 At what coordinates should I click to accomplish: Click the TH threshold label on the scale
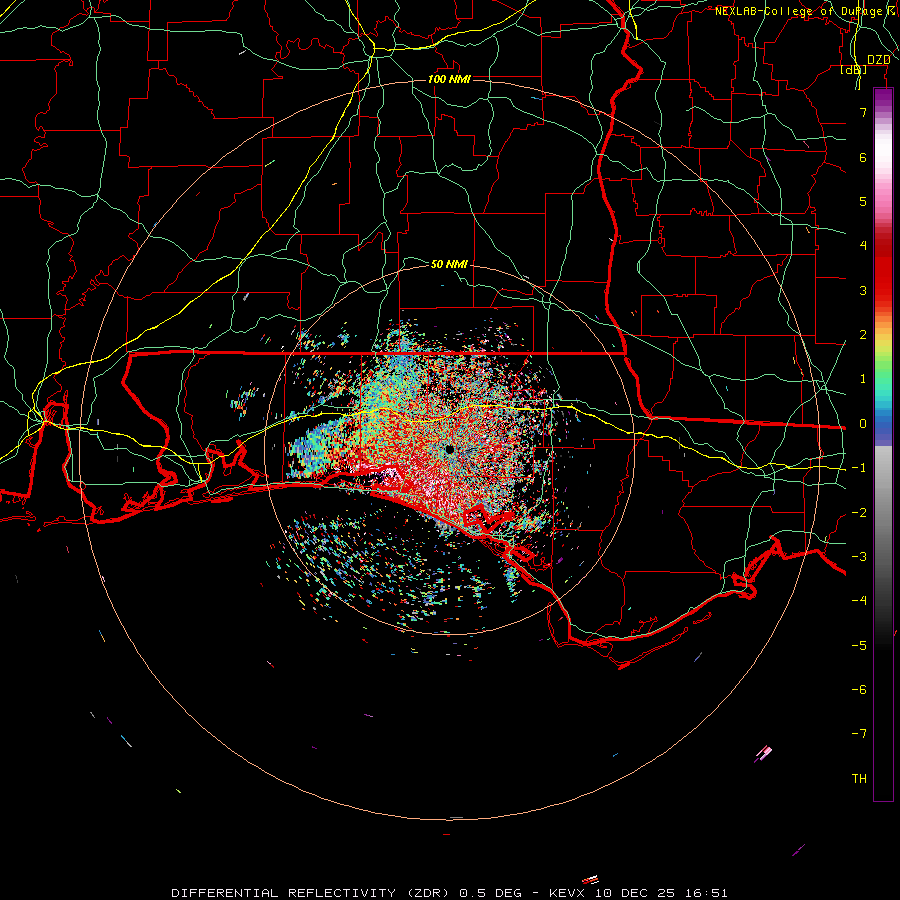pos(859,779)
